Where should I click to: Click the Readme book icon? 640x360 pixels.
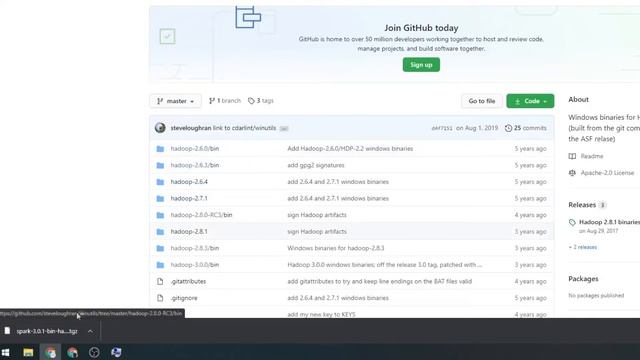coord(572,156)
